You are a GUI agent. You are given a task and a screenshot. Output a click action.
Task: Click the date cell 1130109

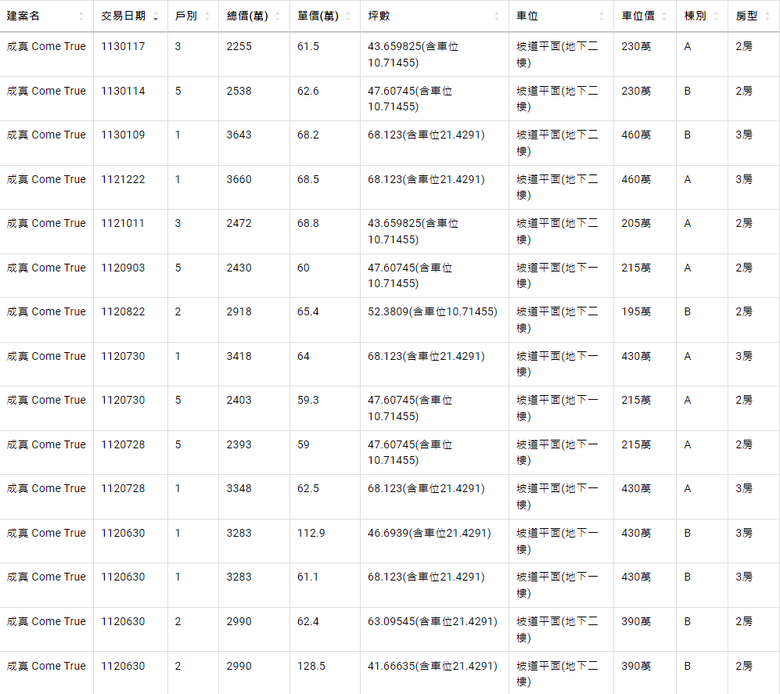click(123, 135)
